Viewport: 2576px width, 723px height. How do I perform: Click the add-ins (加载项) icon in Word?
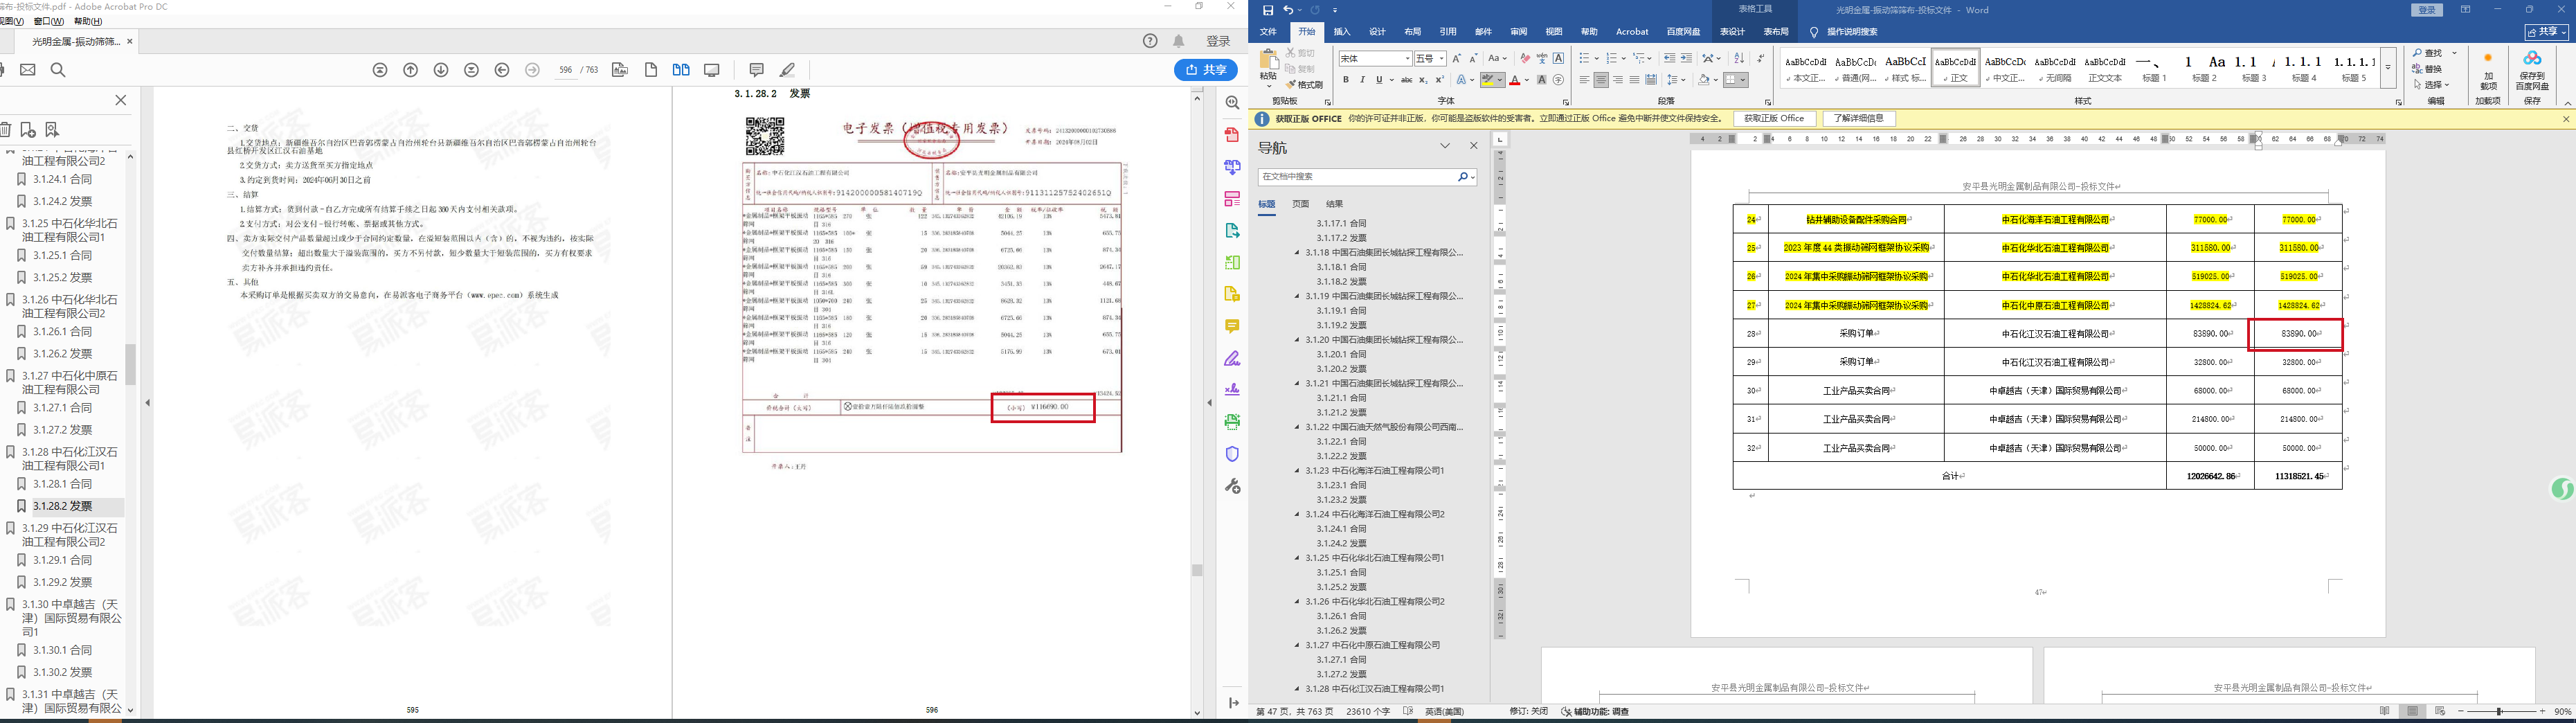click(x=2488, y=73)
